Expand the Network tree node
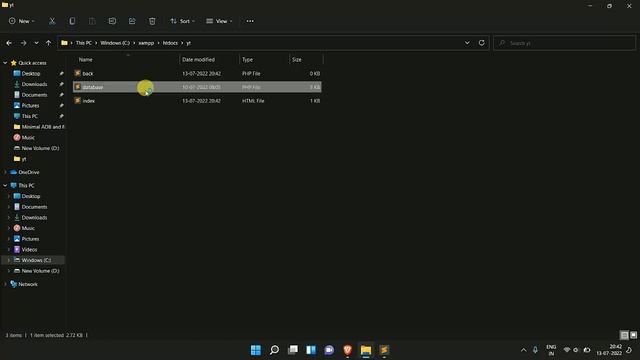Screen dimensions: 640x360 pyautogui.click(x=5, y=284)
